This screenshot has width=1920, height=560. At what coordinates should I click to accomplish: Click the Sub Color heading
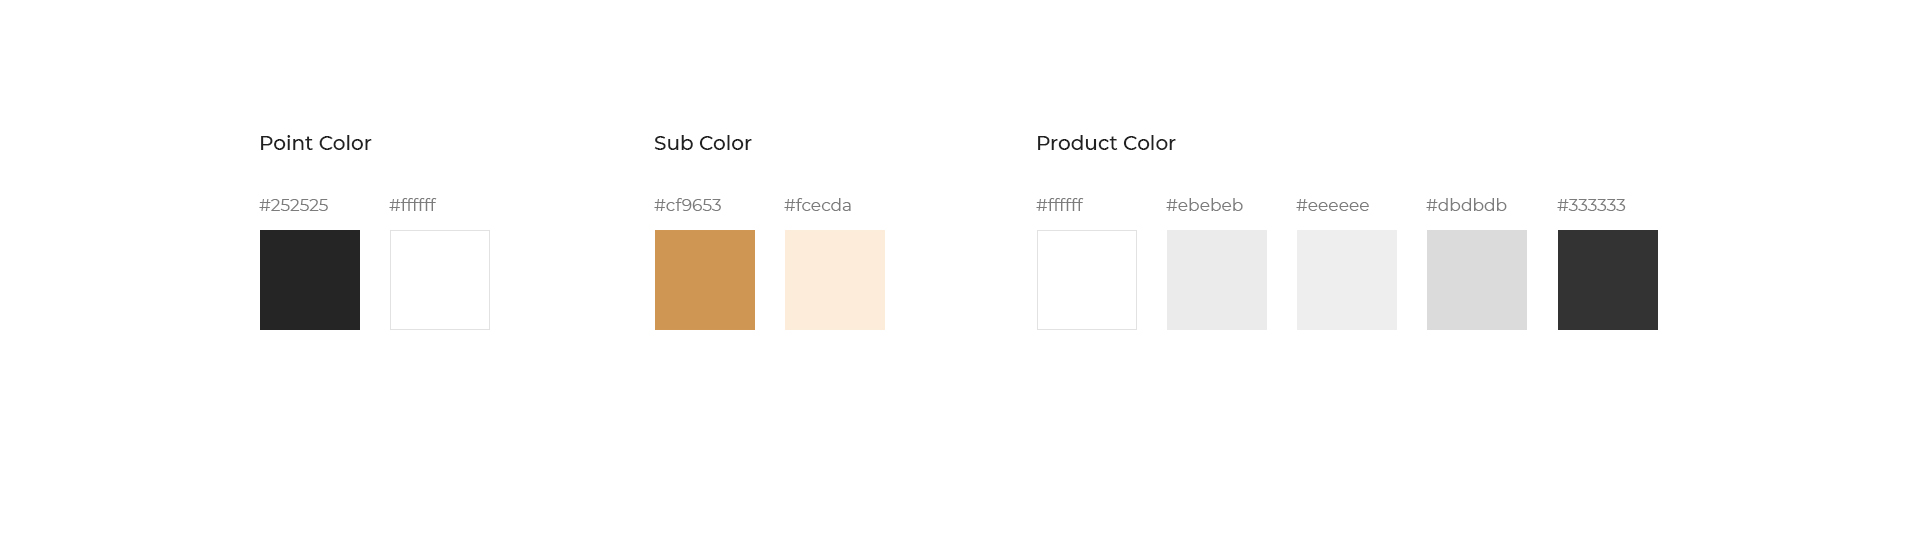703,143
